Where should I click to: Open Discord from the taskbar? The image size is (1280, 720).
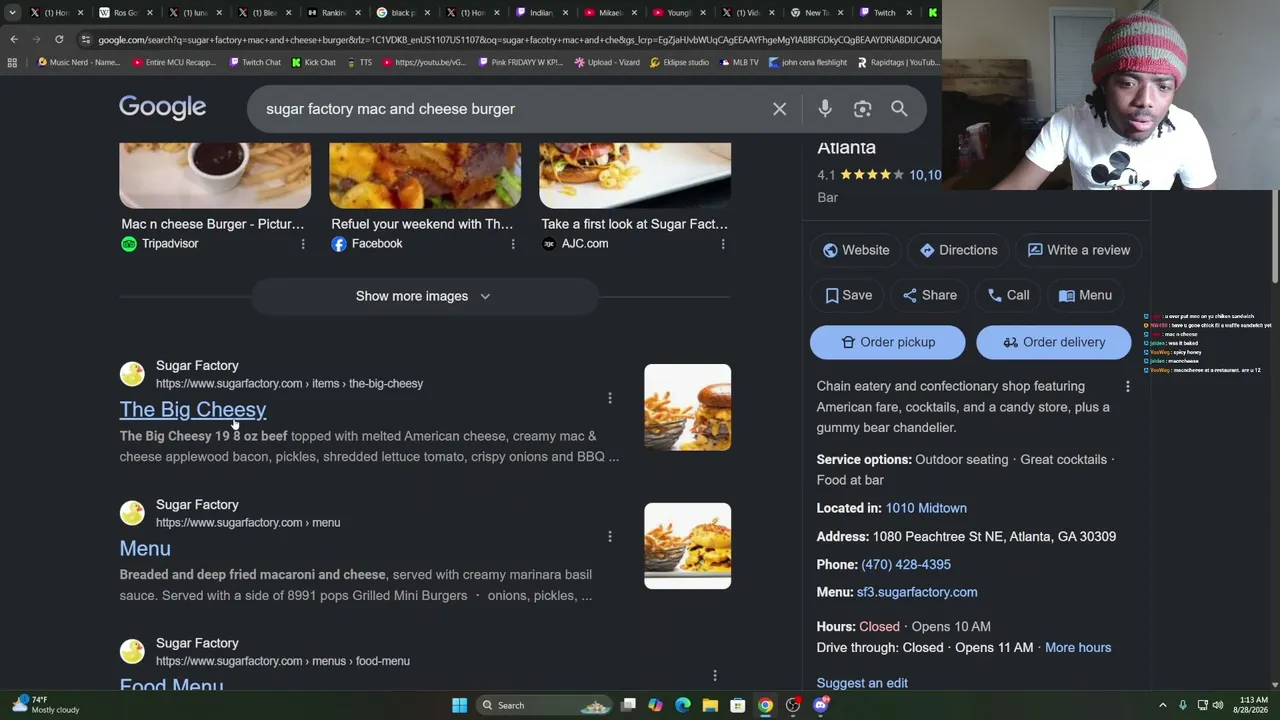821,705
